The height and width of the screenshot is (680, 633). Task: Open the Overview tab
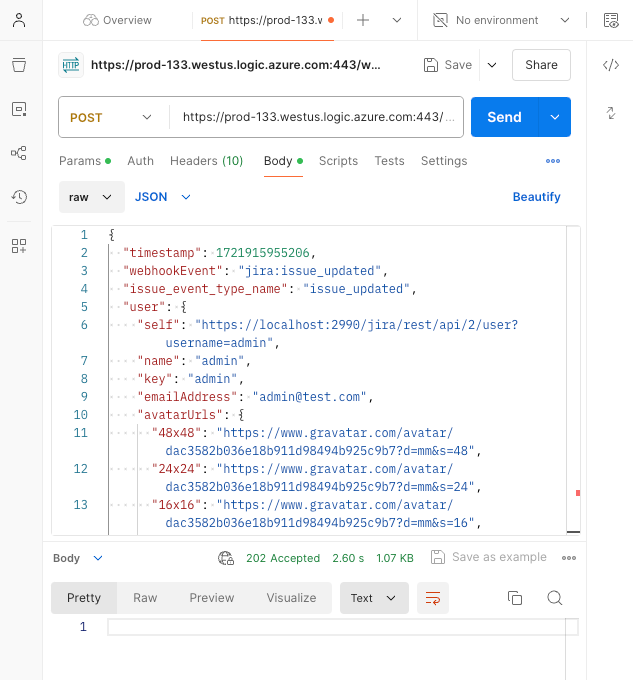pyautogui.click(x=117, y=20)
